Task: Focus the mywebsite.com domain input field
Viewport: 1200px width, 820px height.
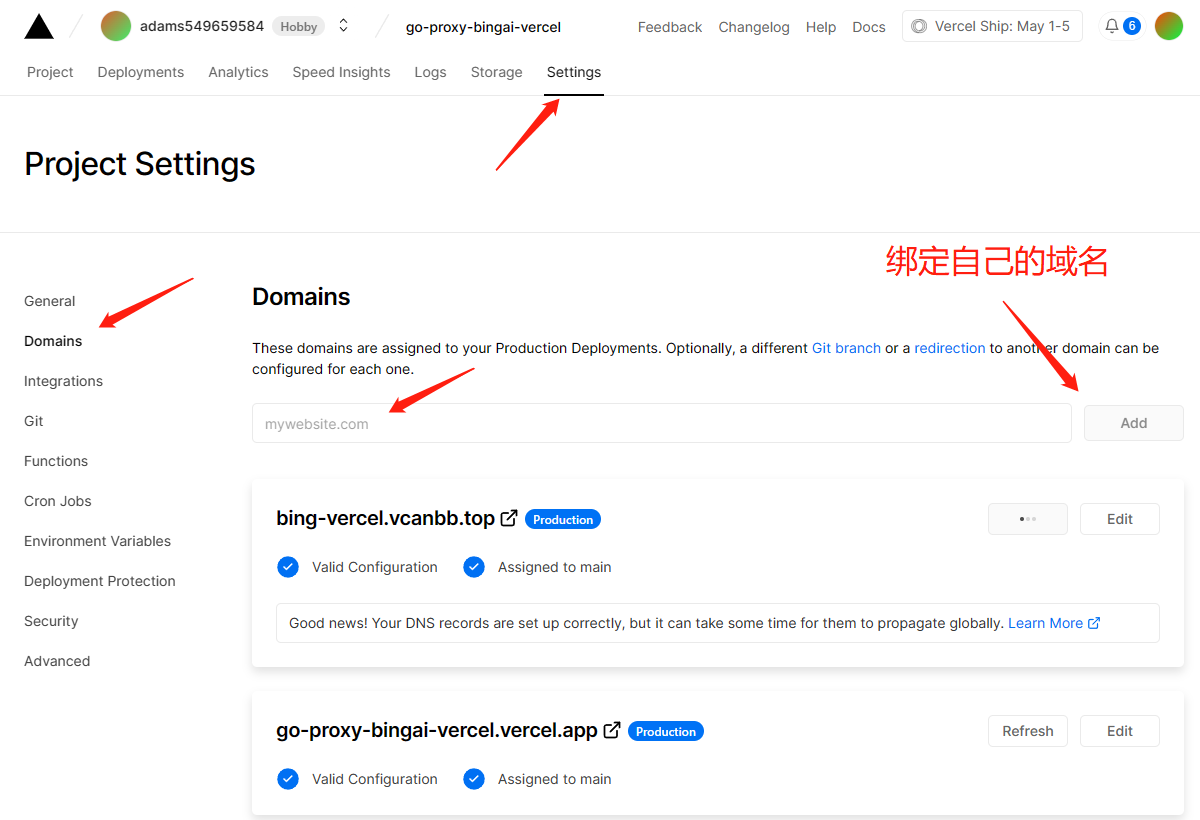Action: [x=662, y=423]
